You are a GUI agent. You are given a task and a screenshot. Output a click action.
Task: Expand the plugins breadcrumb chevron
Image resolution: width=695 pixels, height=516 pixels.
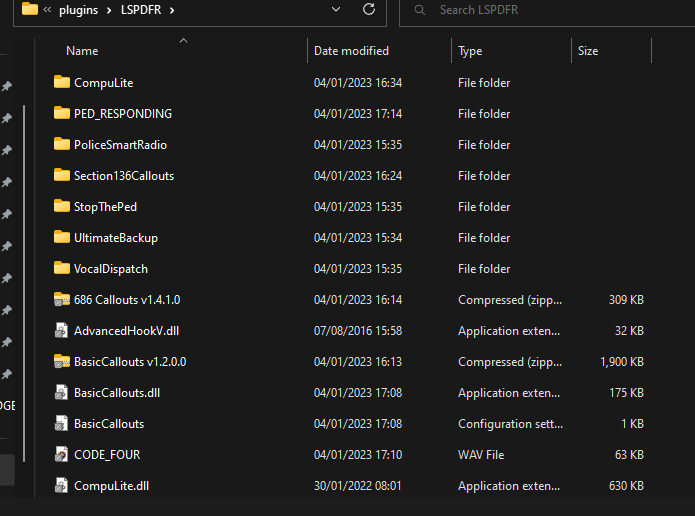109,10
